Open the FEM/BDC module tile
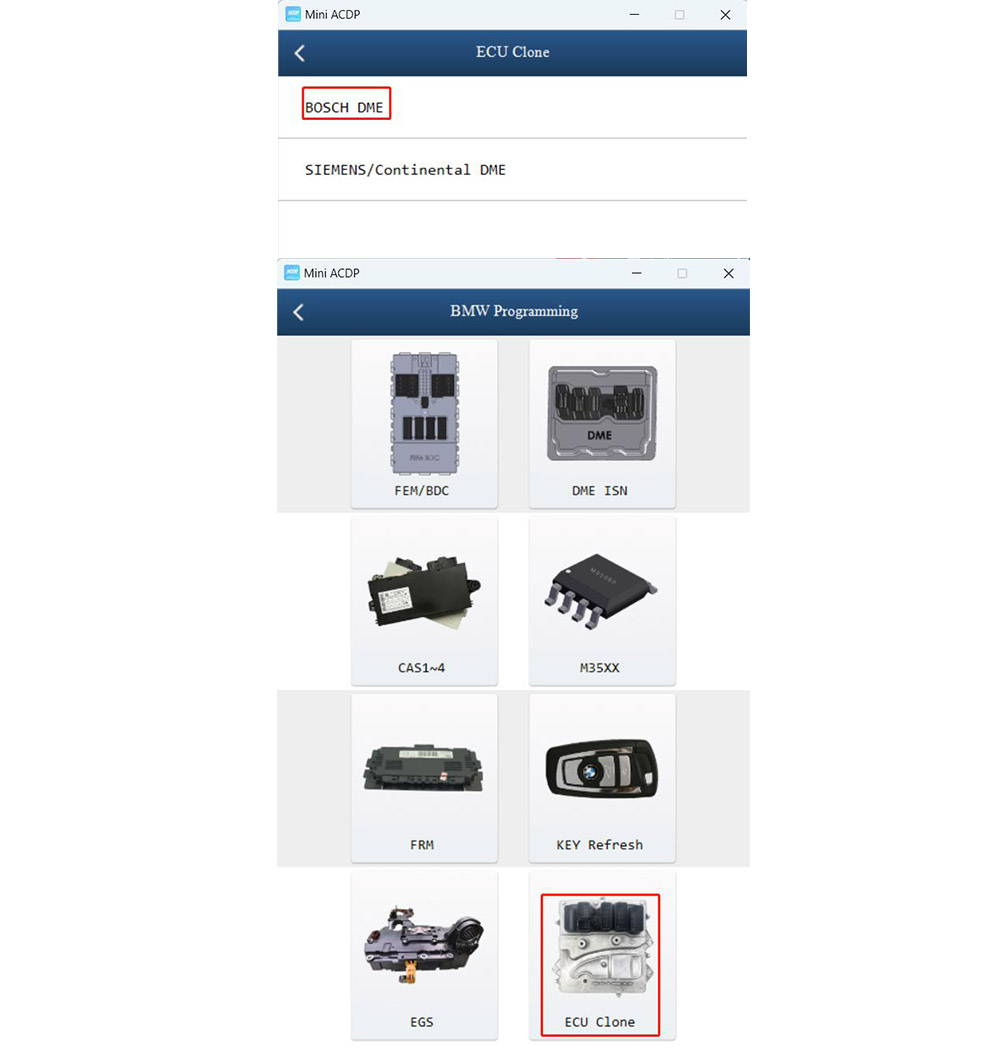 point(424,423)
